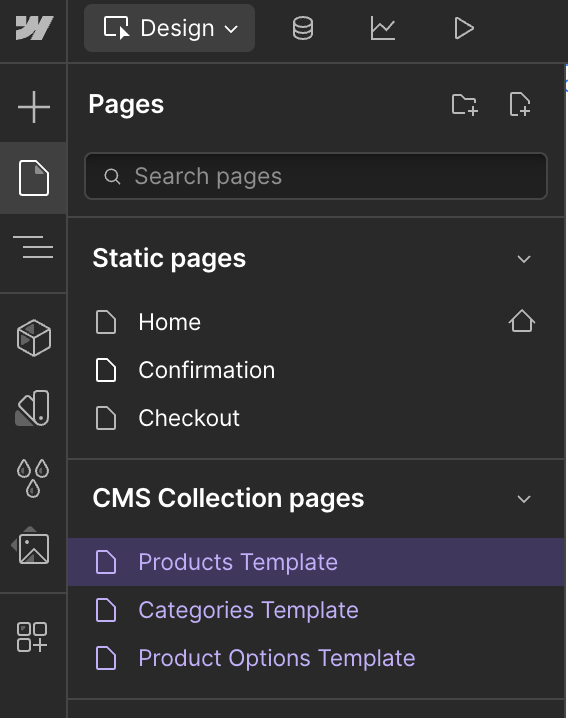
Task: Select the Checkout page
Action: coord(316,418)
